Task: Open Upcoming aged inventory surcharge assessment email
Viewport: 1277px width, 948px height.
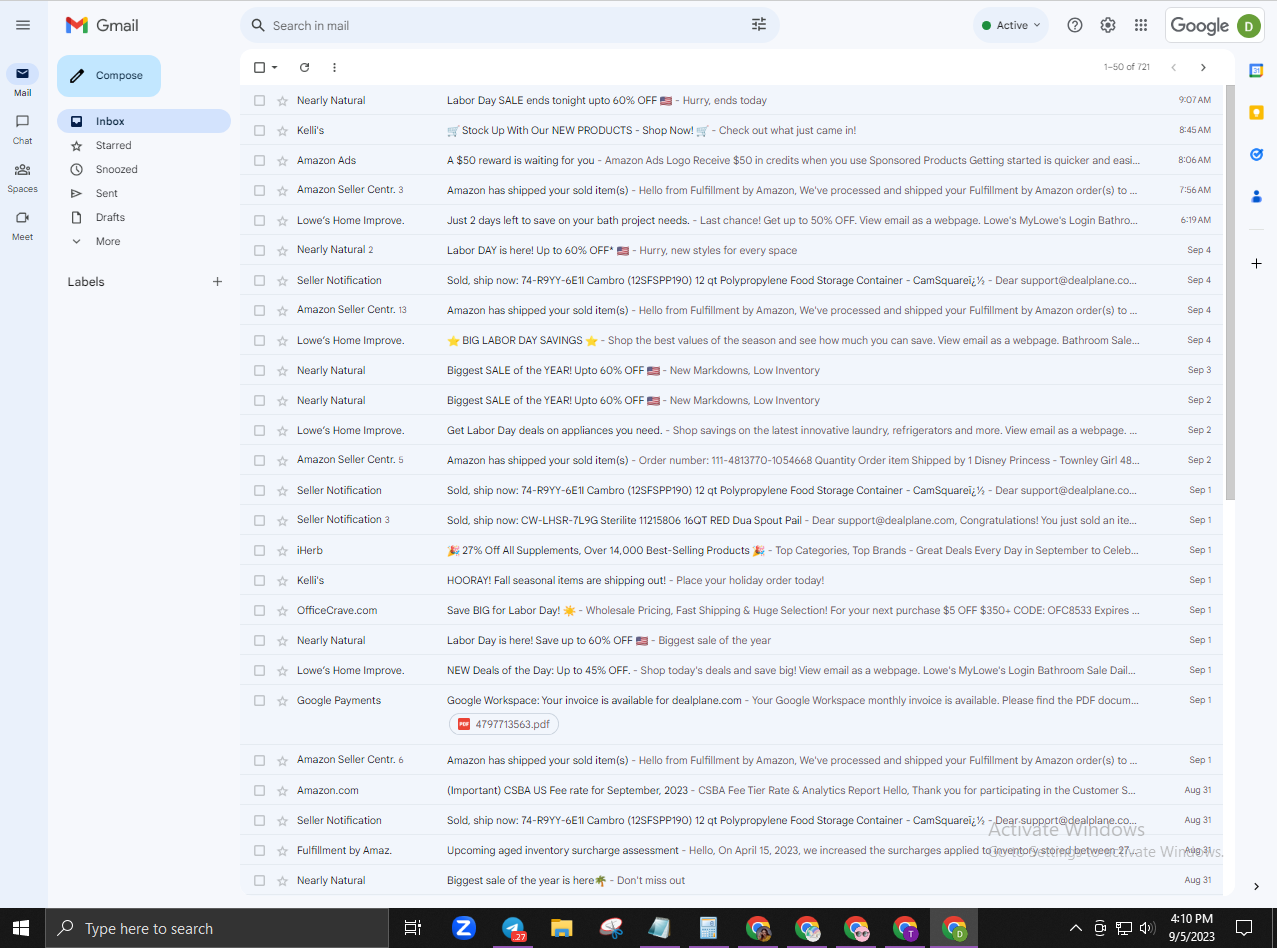Action: tap(730, 850)
